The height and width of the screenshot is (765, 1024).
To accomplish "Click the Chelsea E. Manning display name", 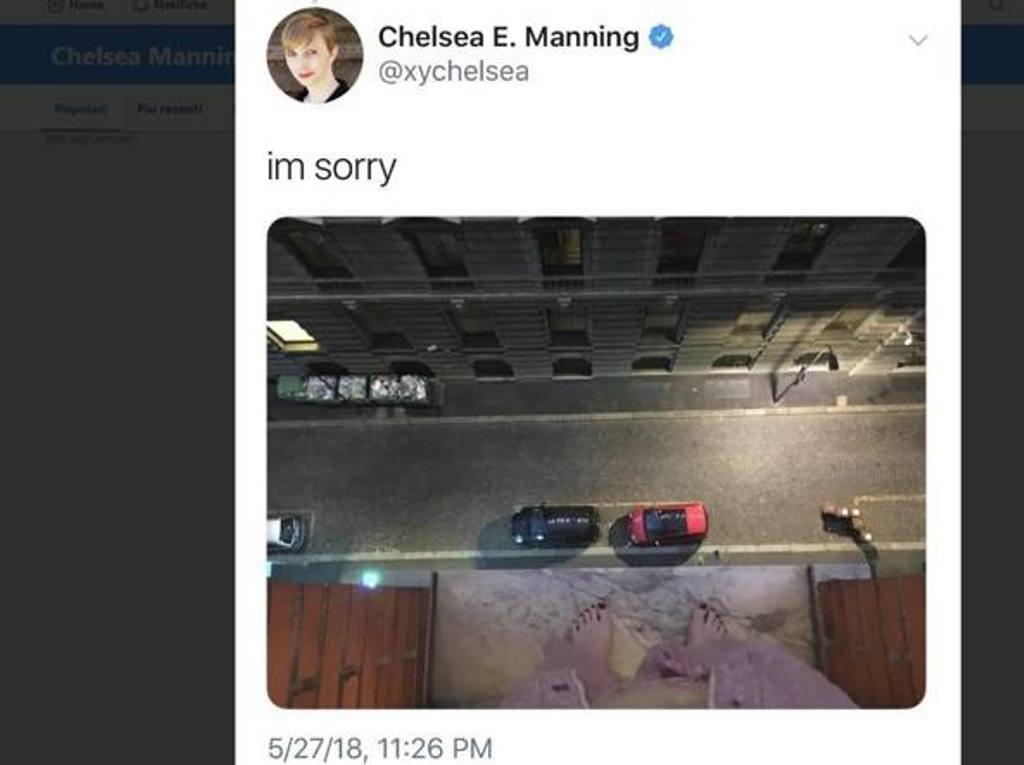I will 508,37.
